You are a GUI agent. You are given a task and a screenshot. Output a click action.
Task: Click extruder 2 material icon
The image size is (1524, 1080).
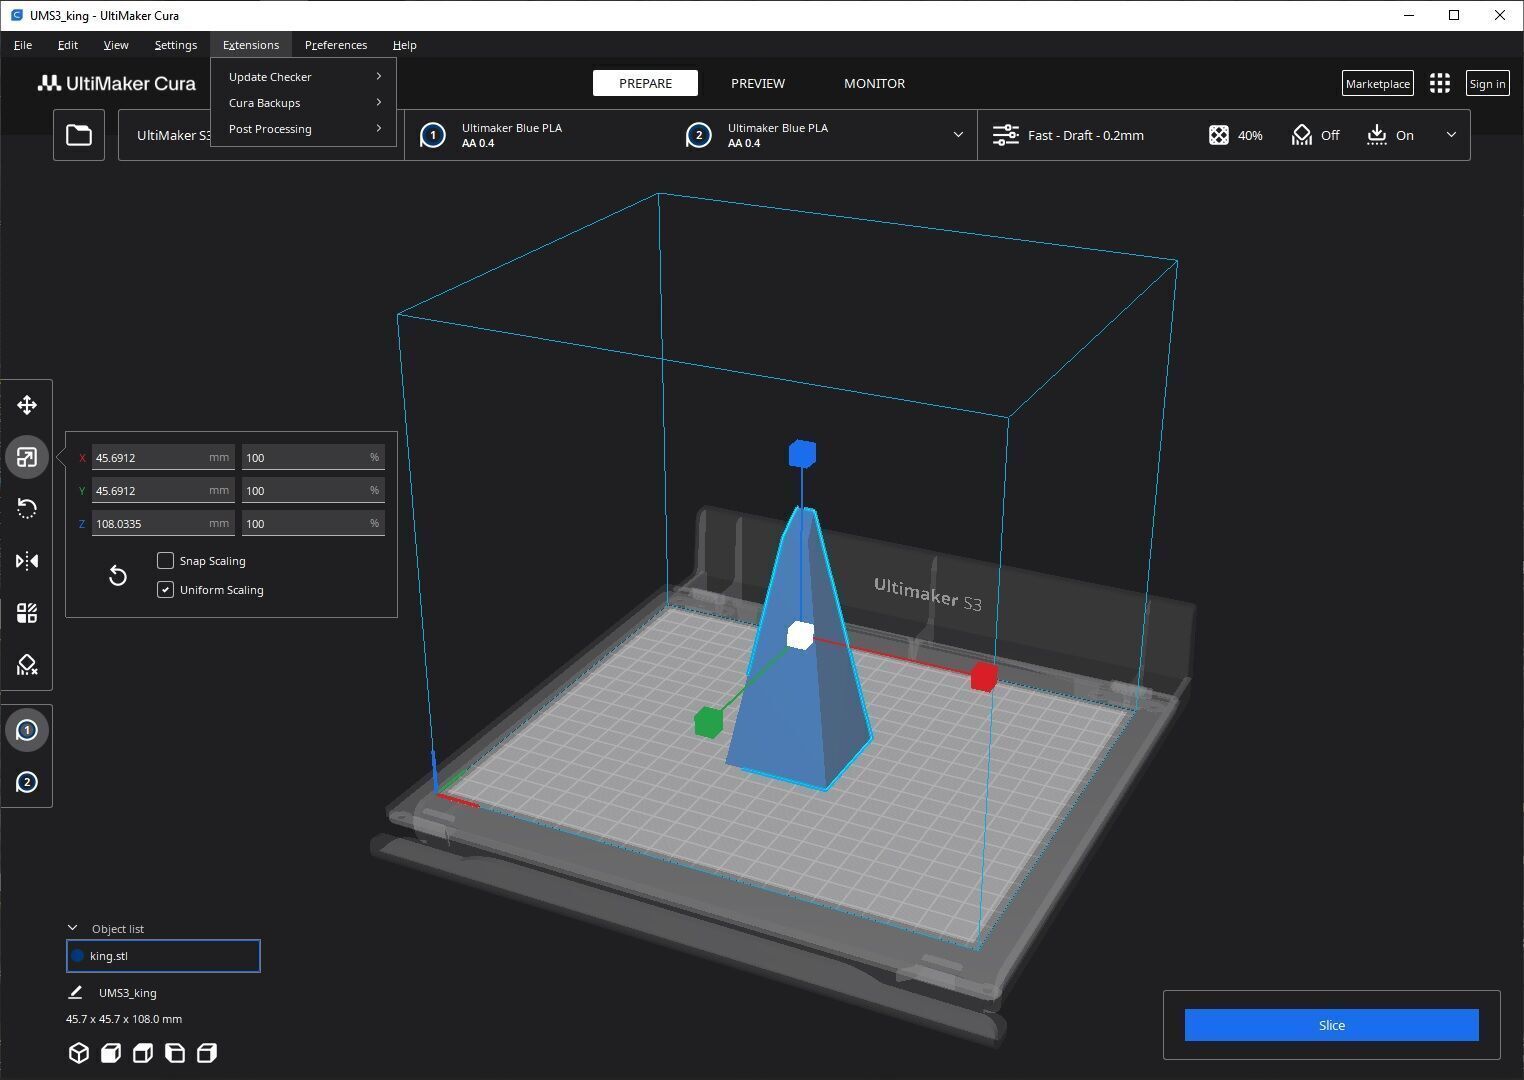tap(699, 135)
